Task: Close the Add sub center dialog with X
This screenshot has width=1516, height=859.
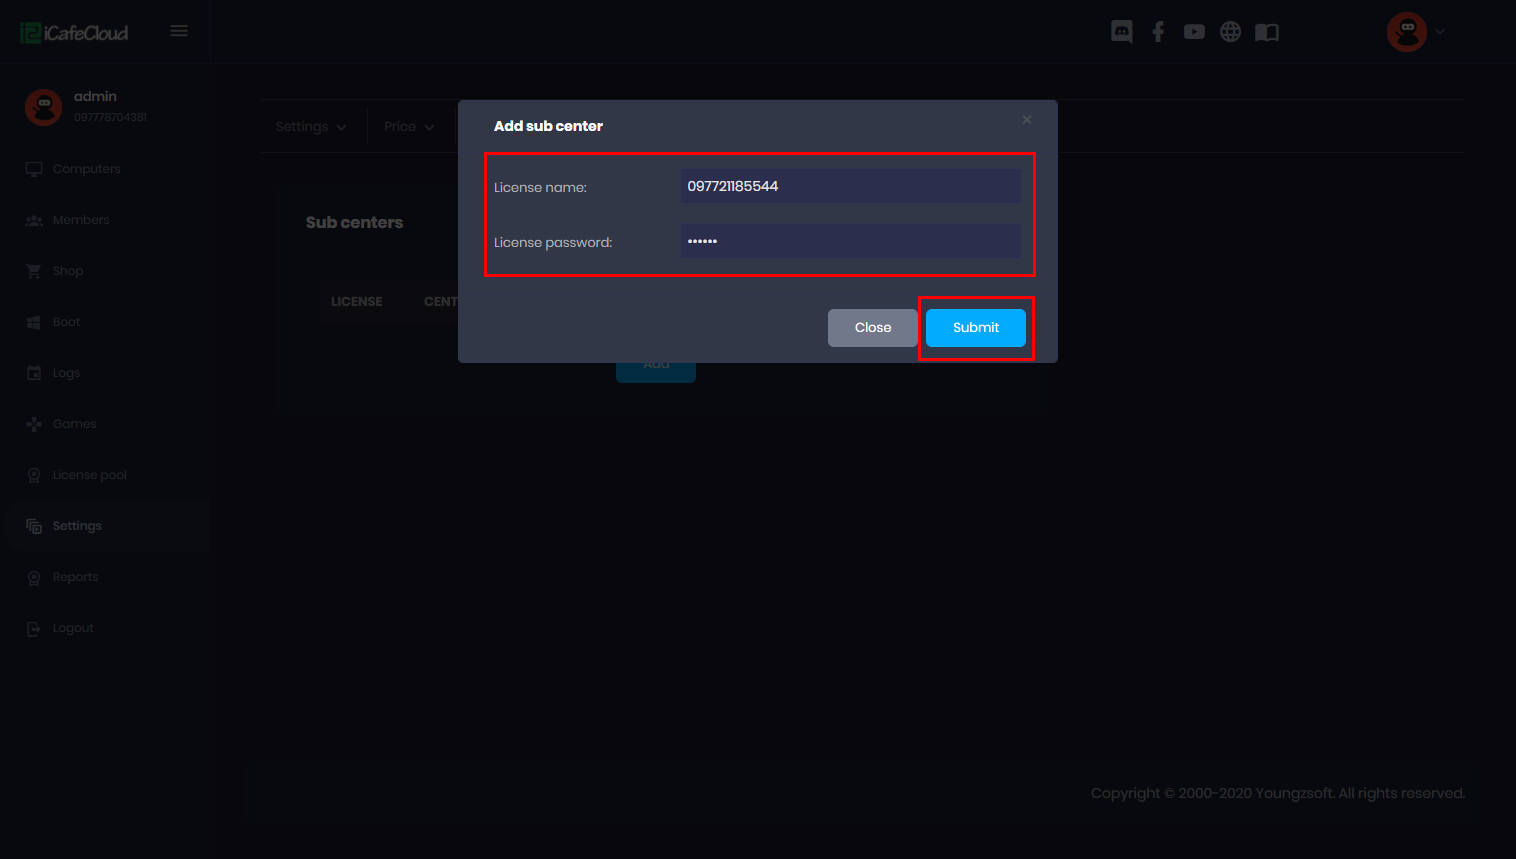Action: [x=1027, y=120]
